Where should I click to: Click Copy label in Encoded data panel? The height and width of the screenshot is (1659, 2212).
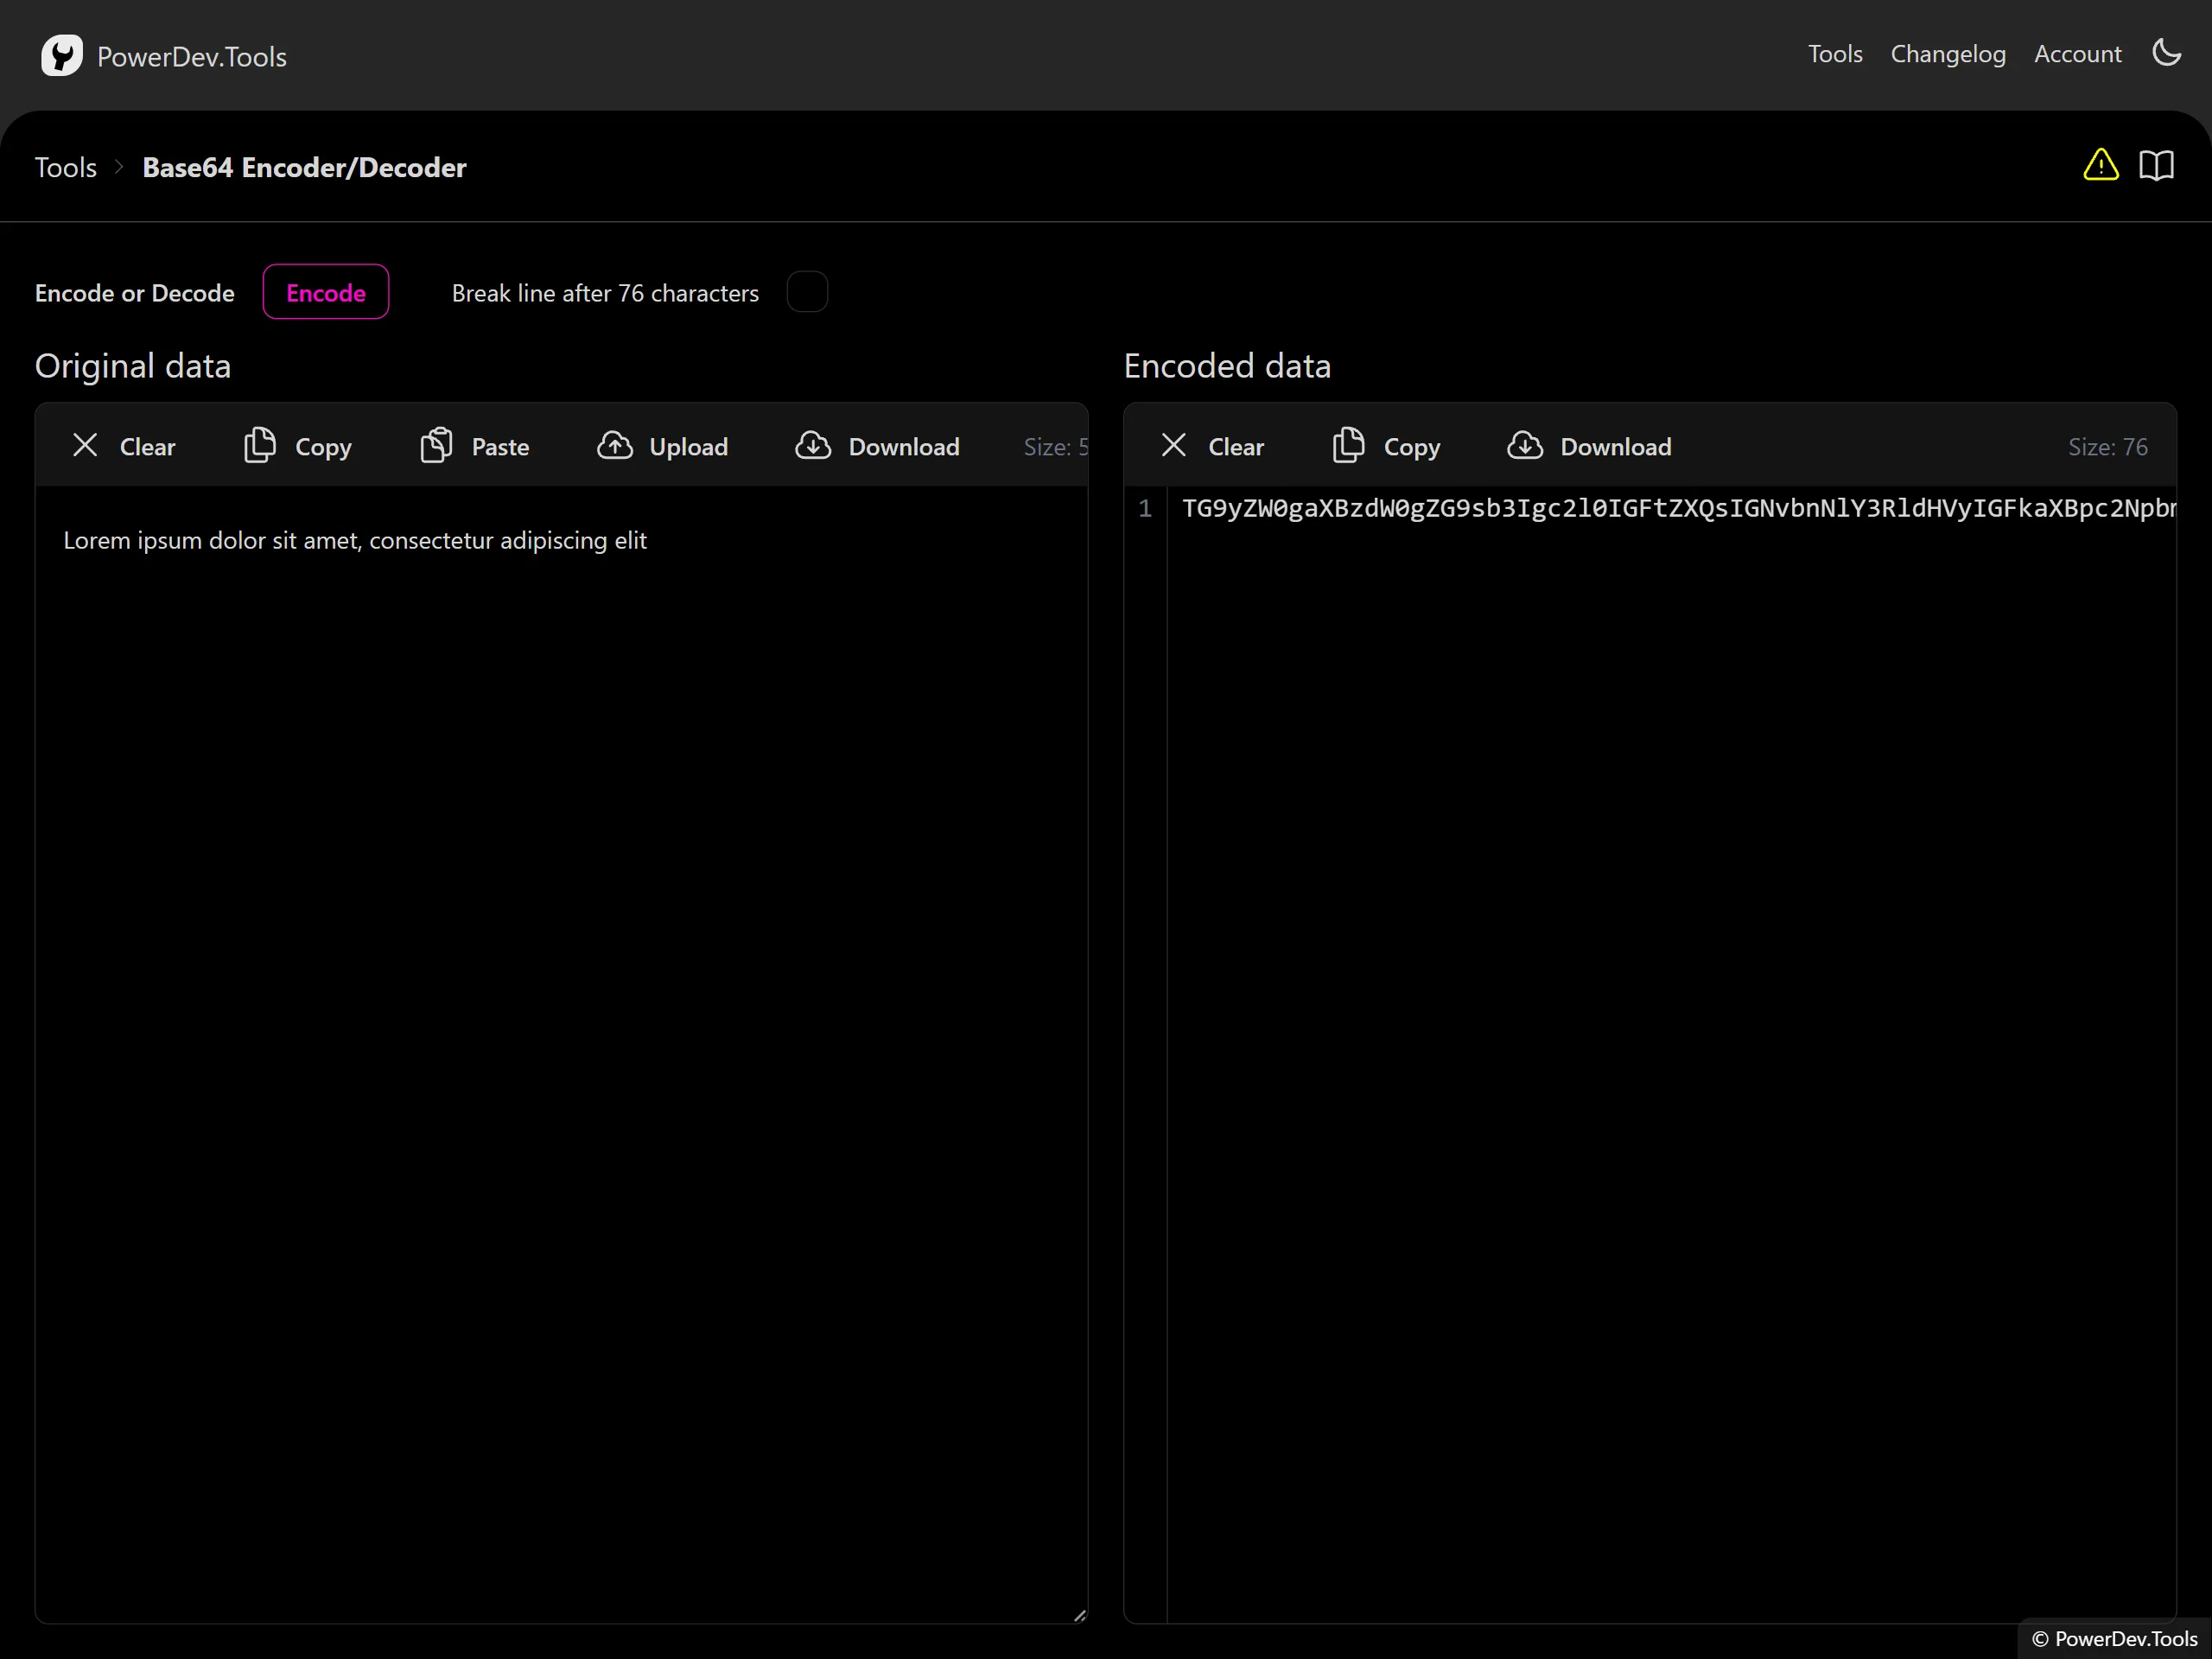point(1412,447)
